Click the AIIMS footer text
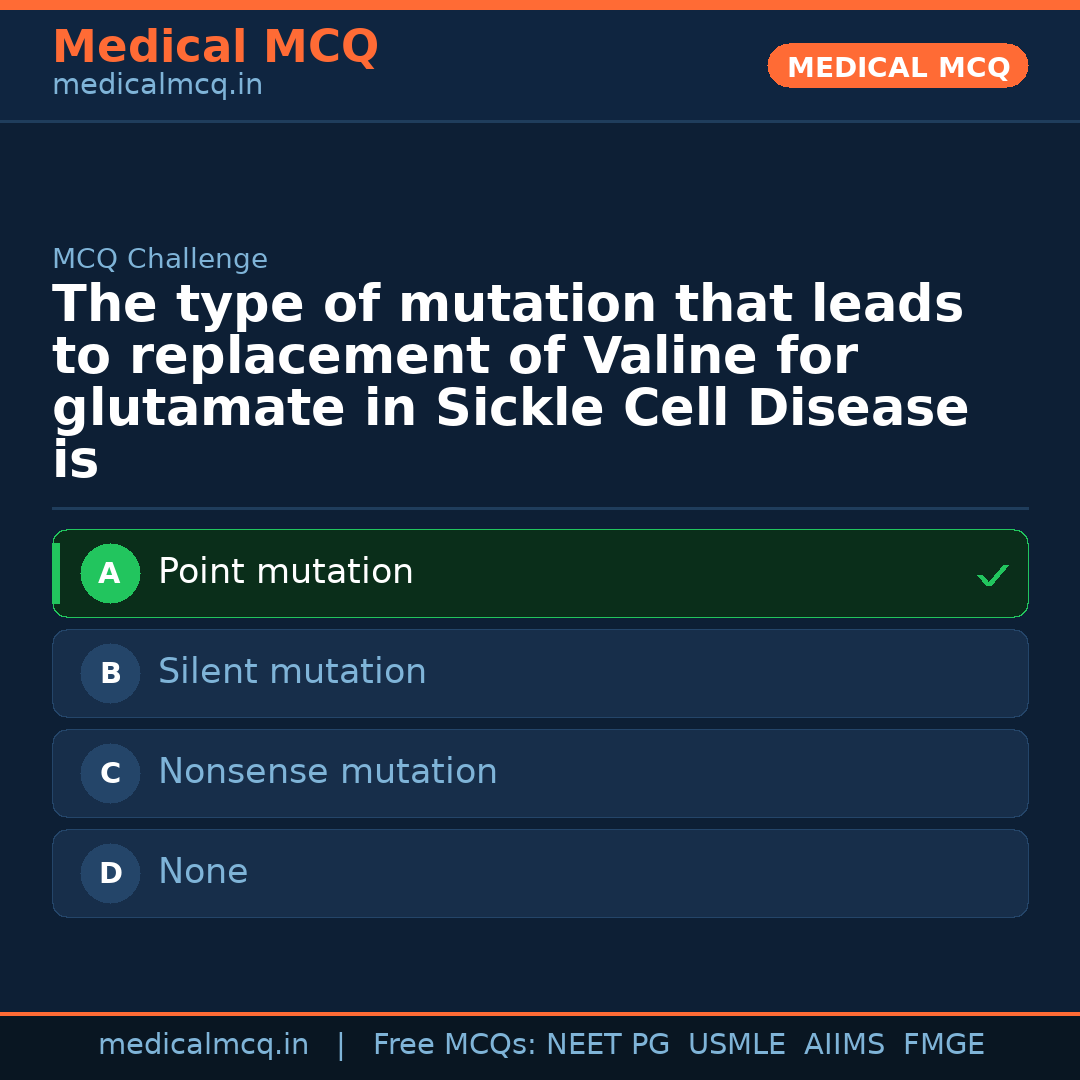This screenshot has height=1080, width=1080. click(844, 1045)
